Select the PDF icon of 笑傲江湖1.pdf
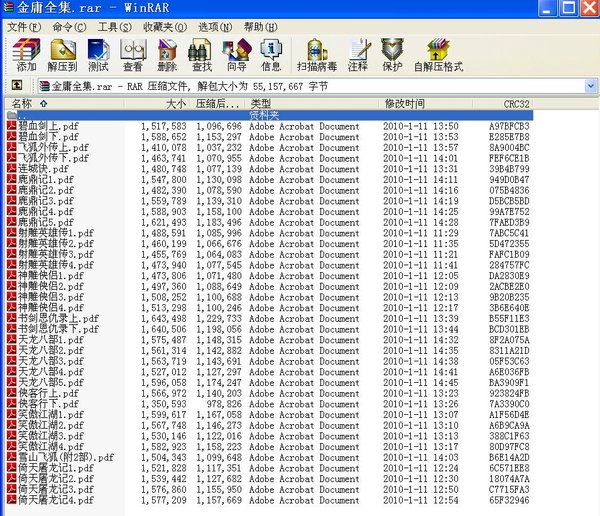 coord(11,415)
